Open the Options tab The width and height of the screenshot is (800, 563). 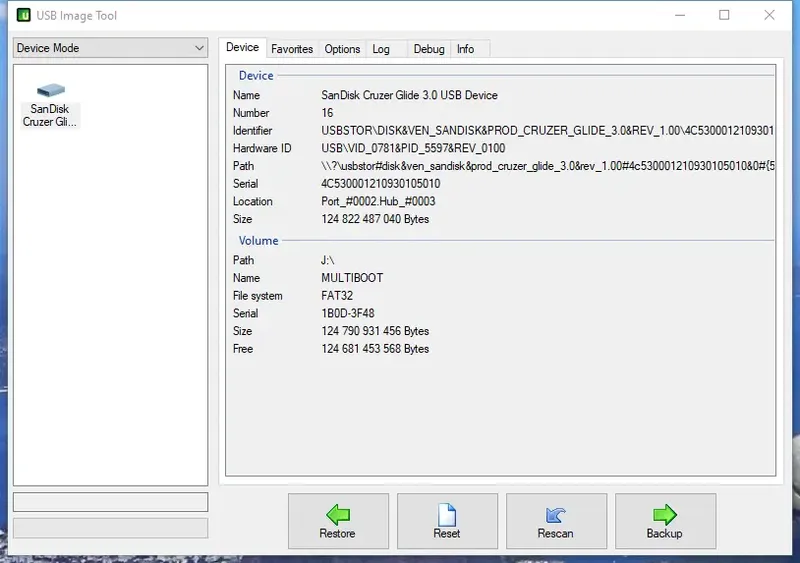coord(342,49)
